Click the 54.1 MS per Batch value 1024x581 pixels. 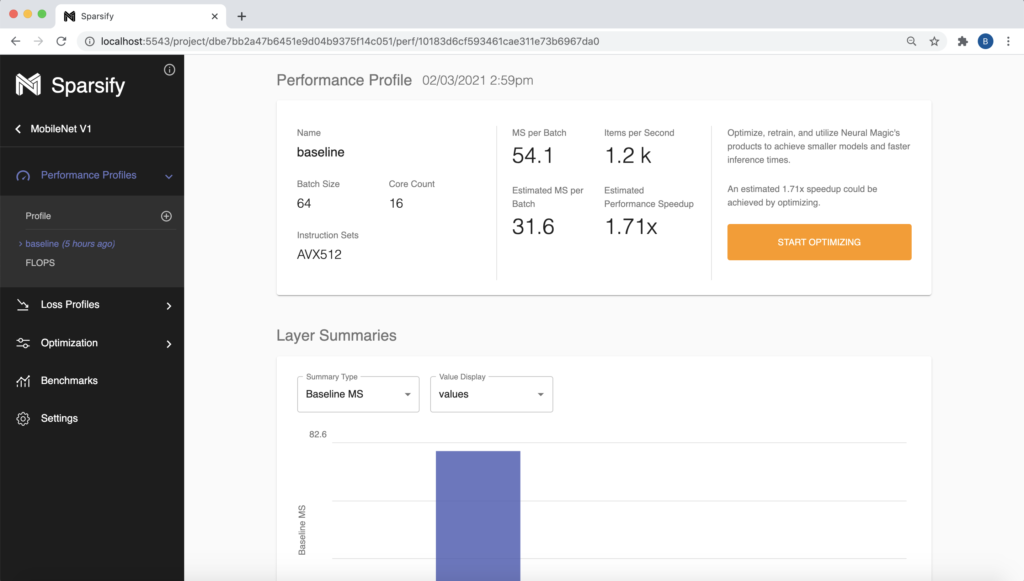532,155
